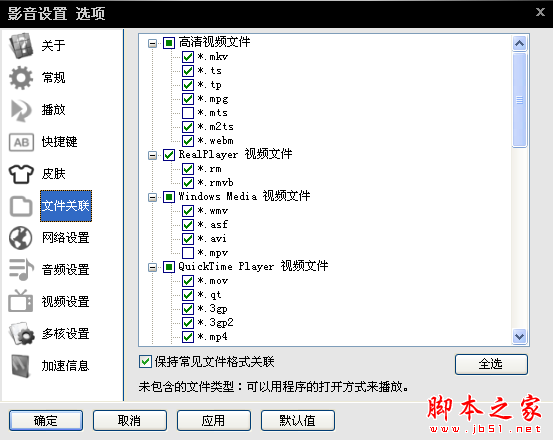Click the TV icon for 视频设置

[21, 301]
